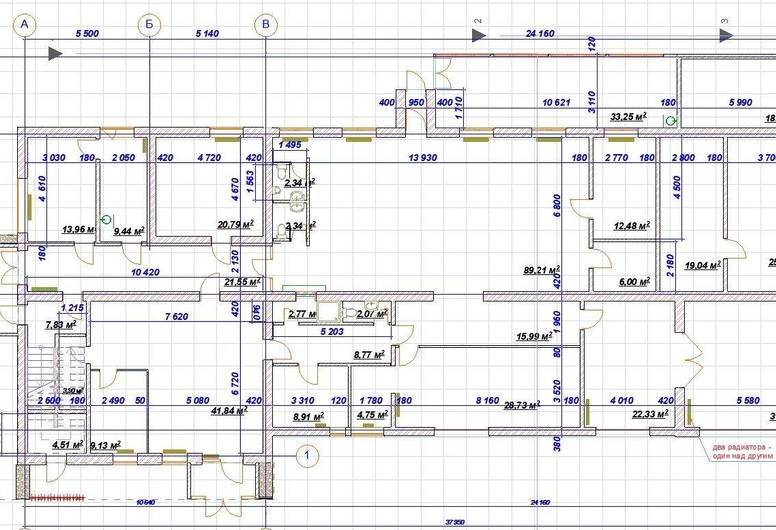Select the axis bubble numbered 1
This screenshot has height=530, width=776.
click(x=309, y=455)
